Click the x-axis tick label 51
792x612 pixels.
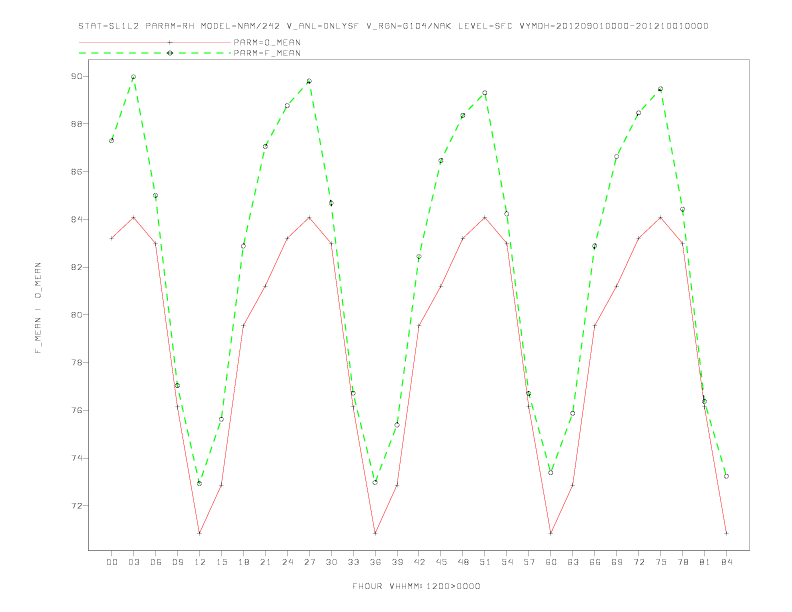pyautogui.click(x=485, y=562)
